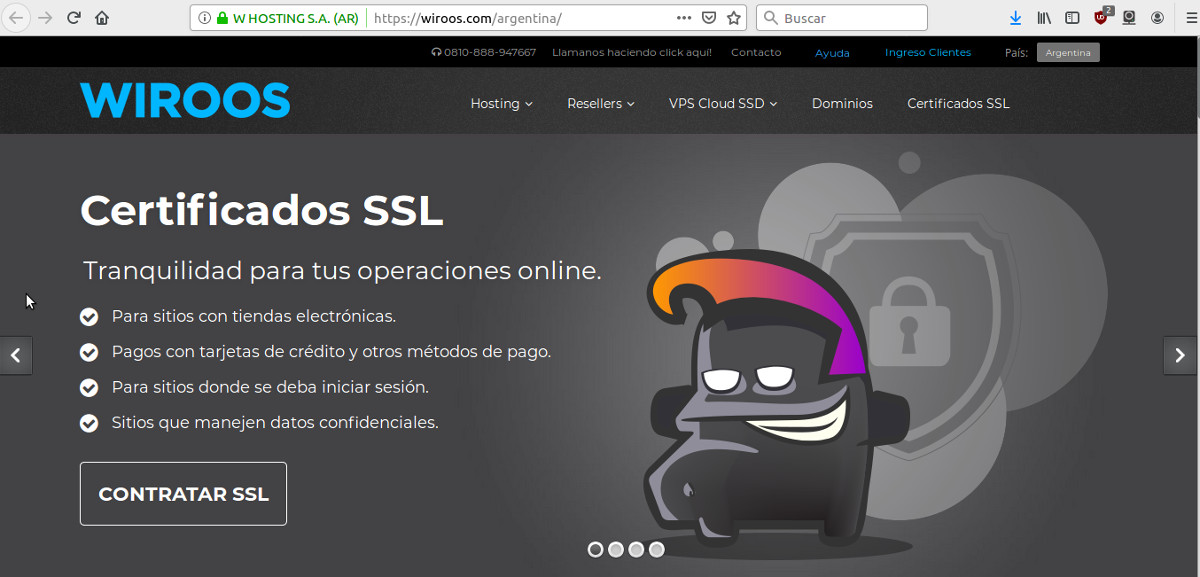Viewport: 1200px width, 577px height.
Task: Expand the Hosting dropdown menu
Action: [501, 104]
